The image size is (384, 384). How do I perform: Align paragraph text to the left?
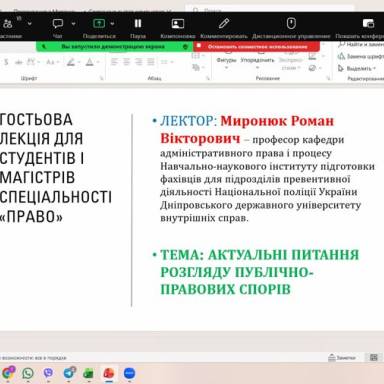tap(114, 62)
